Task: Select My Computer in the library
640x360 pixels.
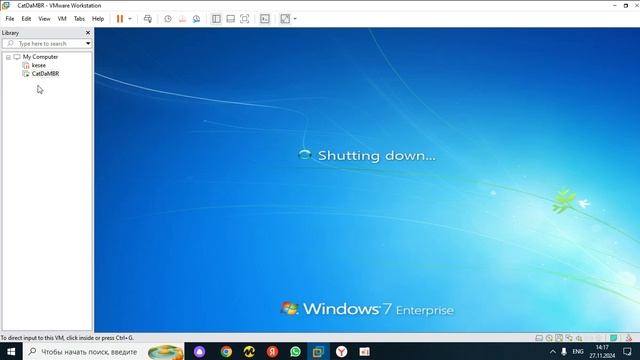Action: coord(40,57)
